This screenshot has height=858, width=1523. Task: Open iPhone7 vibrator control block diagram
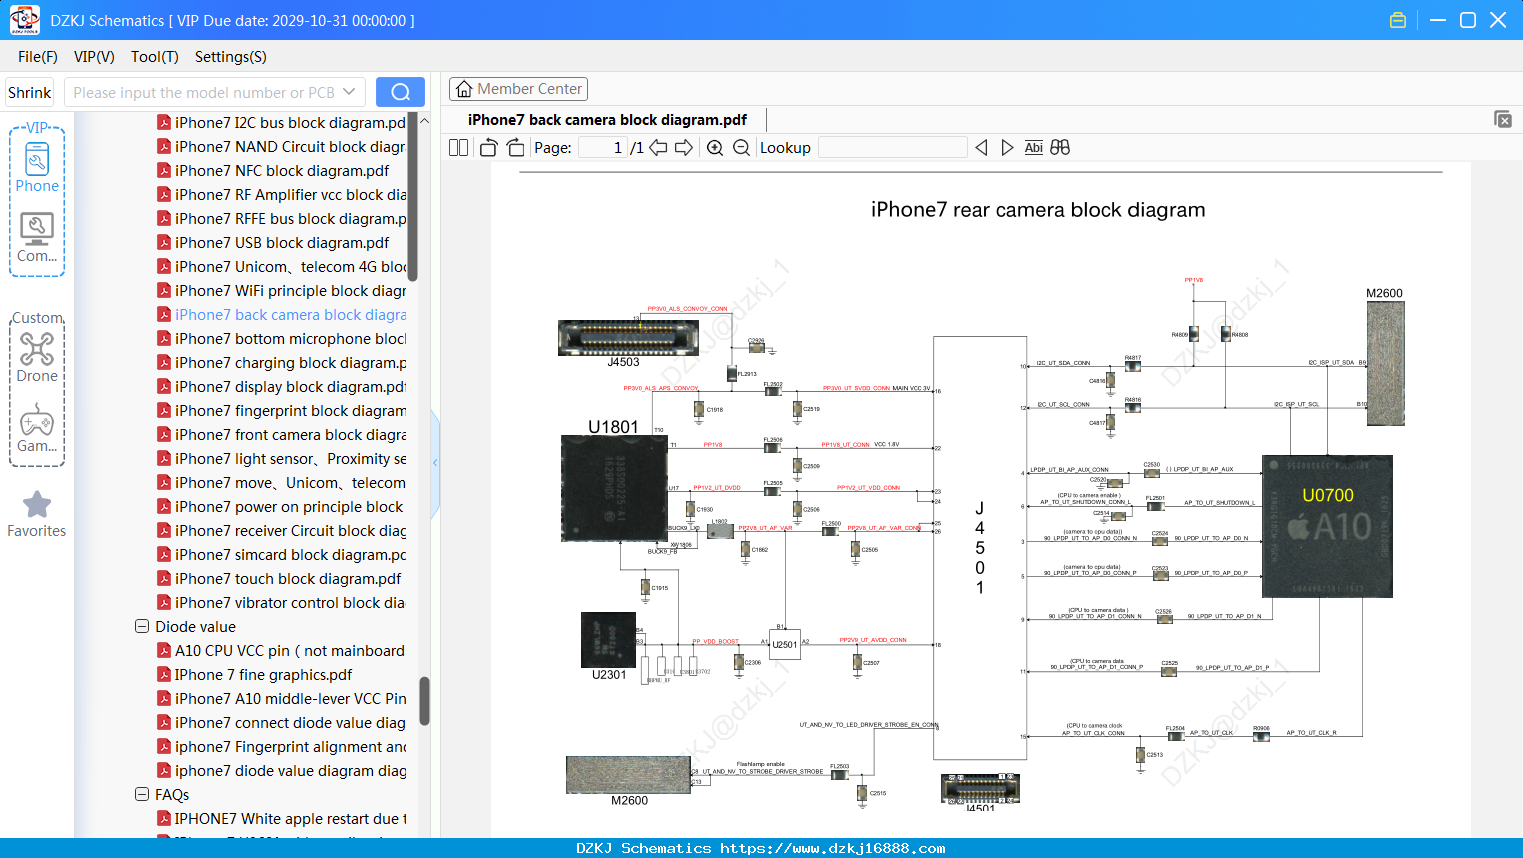pyautogui.click(x=290, y=603)
